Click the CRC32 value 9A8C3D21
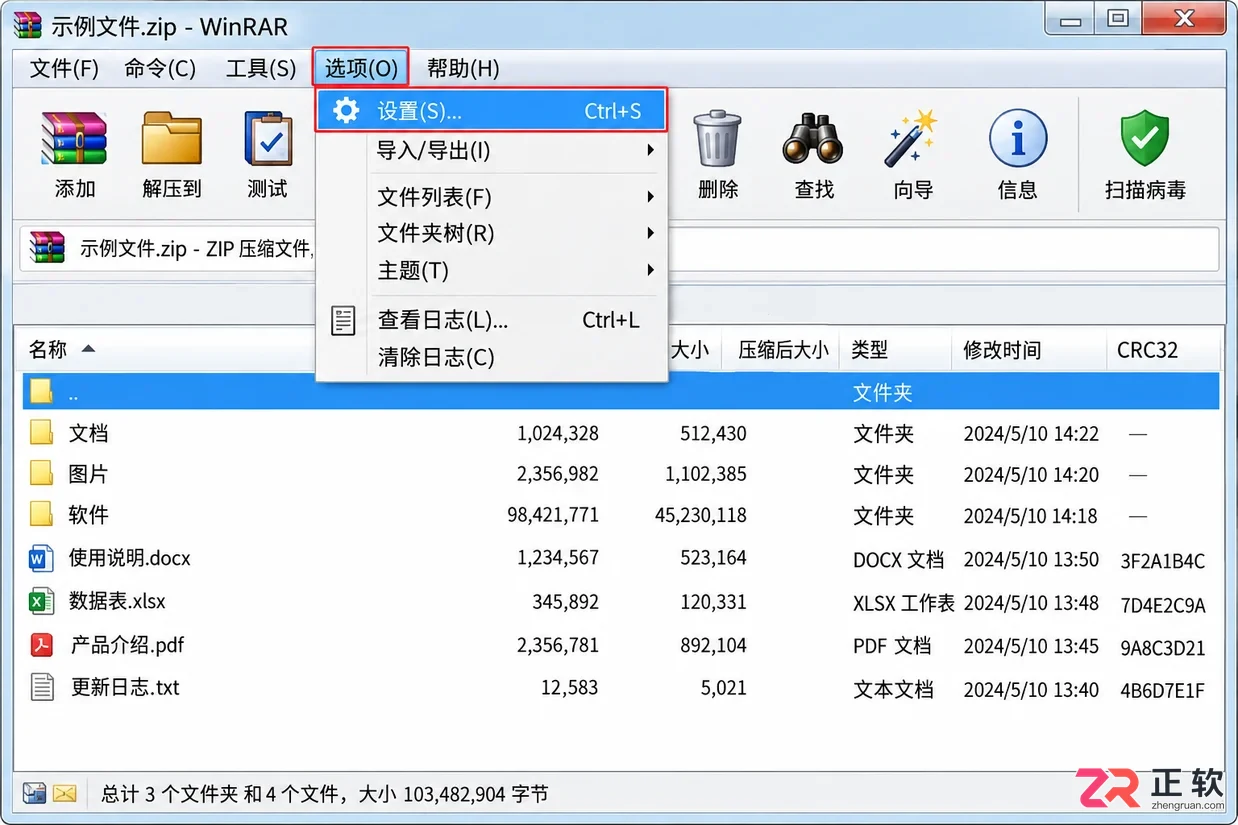The height and width of the screenshot is (825, 1238). pos(1162,648)
